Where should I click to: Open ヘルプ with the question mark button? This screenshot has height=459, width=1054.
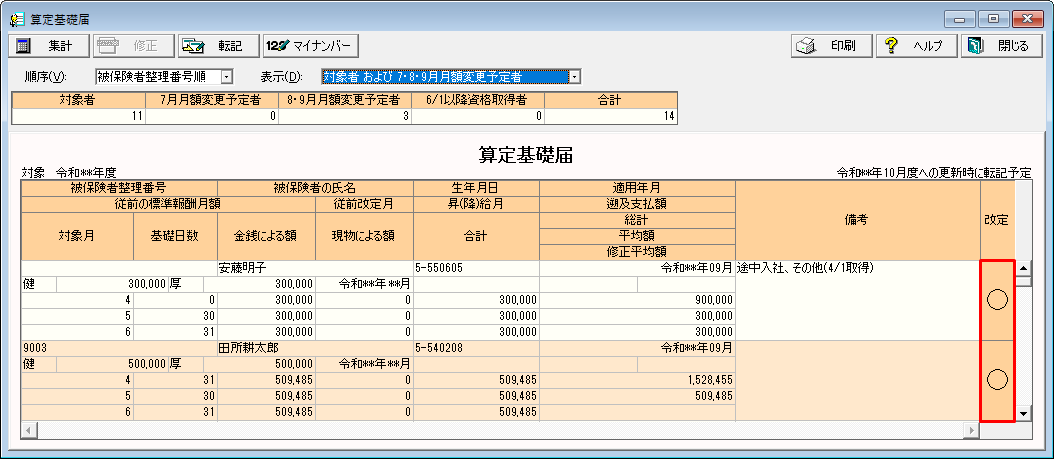915,46
